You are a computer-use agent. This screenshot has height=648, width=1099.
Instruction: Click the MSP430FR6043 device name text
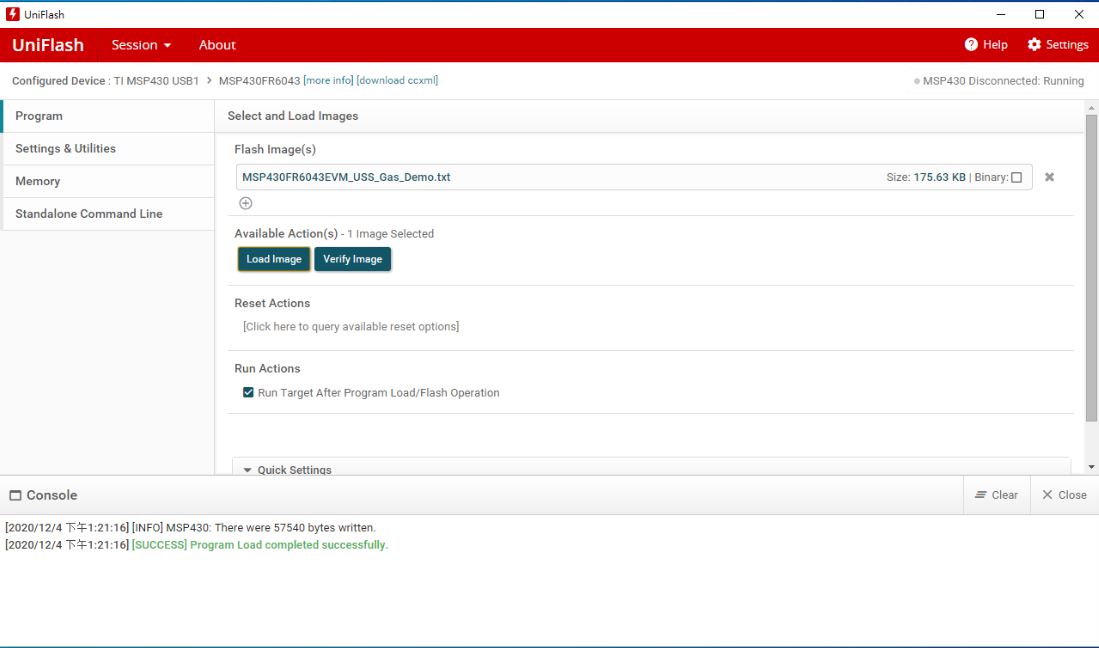coord(259,81)
